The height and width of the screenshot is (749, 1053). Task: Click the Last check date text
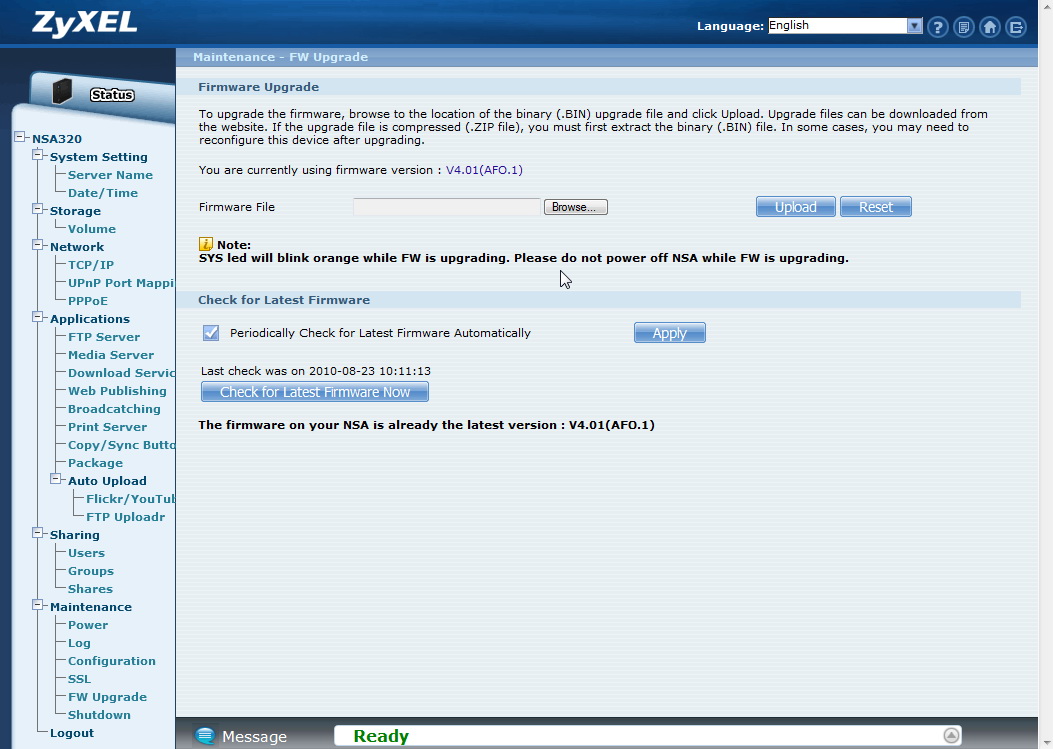pyautogui.click(x=316, y=371)
